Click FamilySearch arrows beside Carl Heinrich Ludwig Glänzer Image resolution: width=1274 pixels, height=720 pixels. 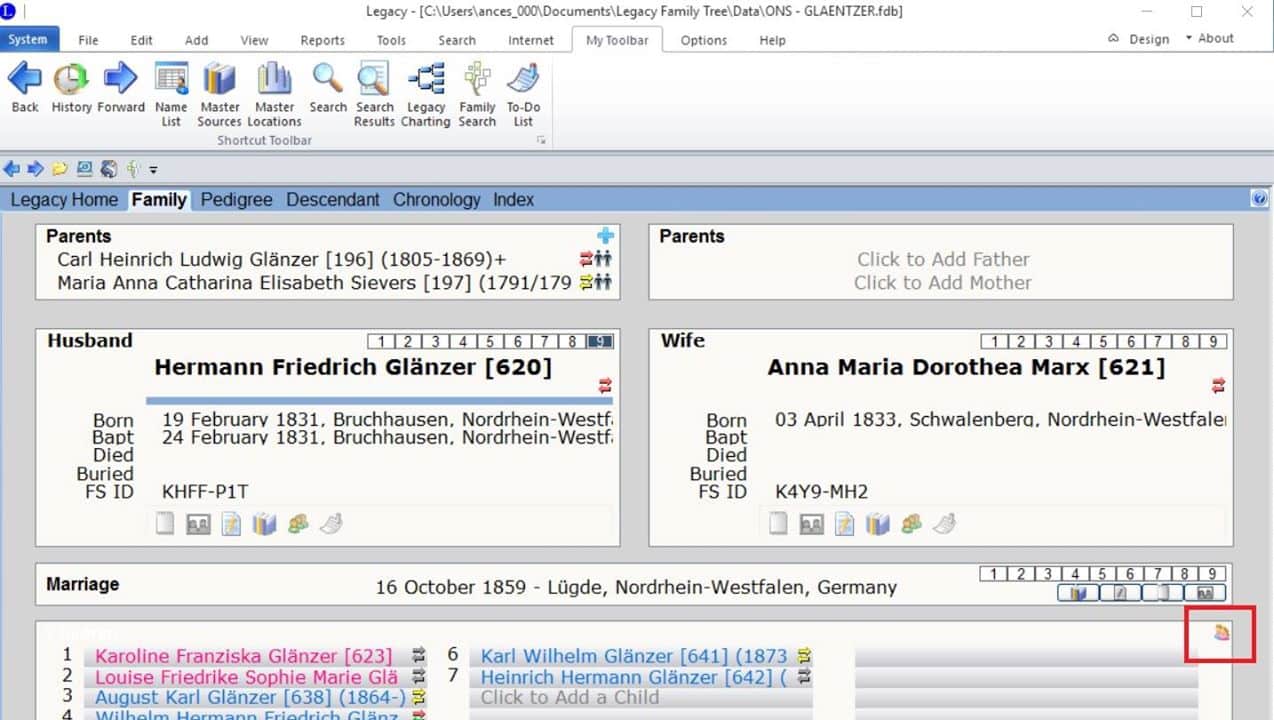tap(586, 259)
